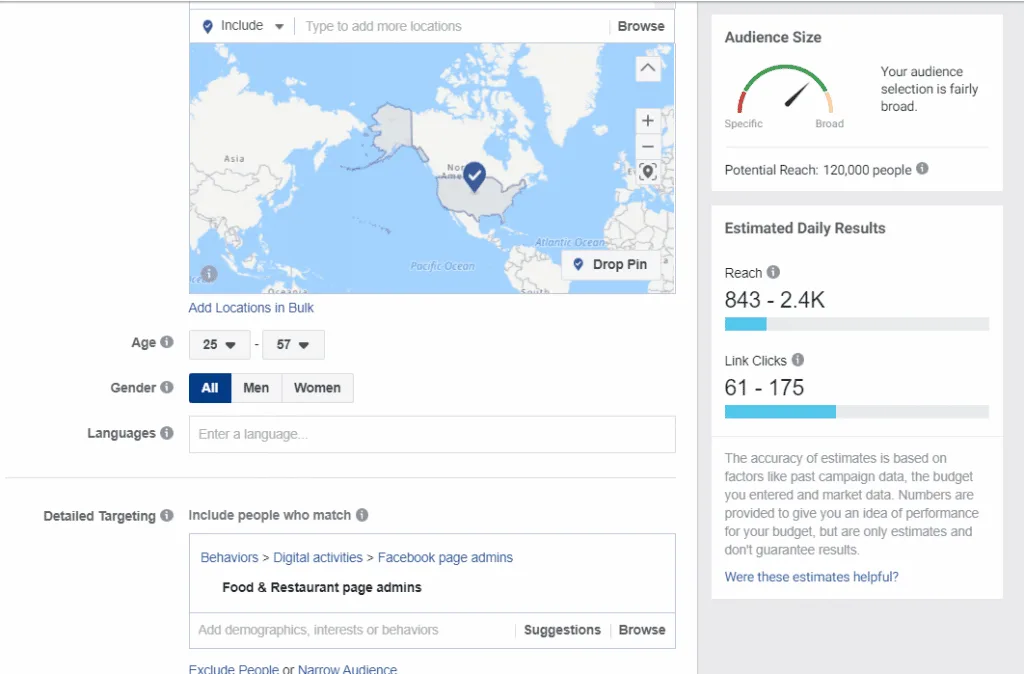The width and height of the screenshot is (1024, 674).
Task: Collapse the map with the chevron-up button
Action: pyautogui.click(x=648, y=68)
